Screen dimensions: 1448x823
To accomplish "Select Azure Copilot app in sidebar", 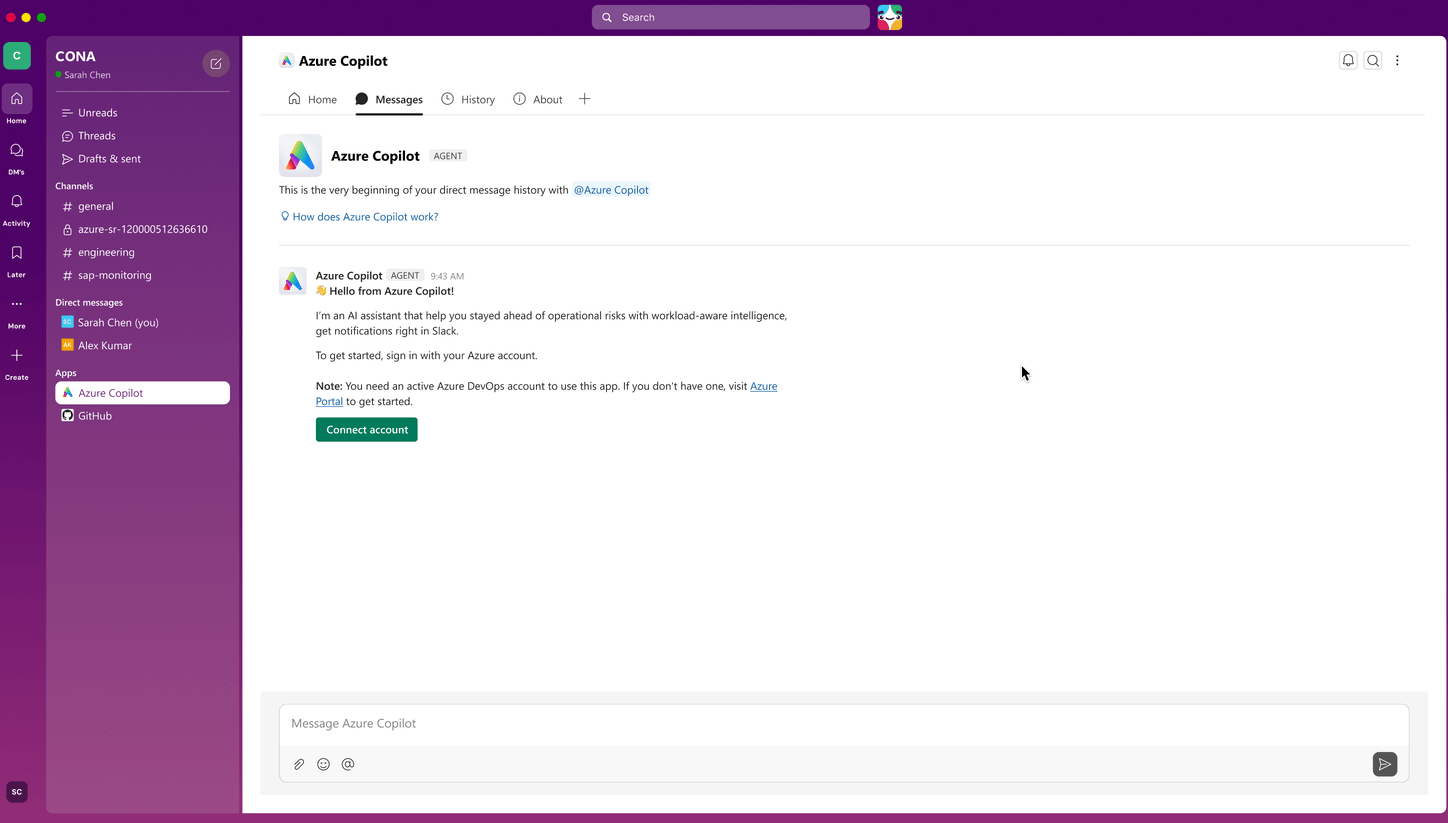I will coord(142,393).
